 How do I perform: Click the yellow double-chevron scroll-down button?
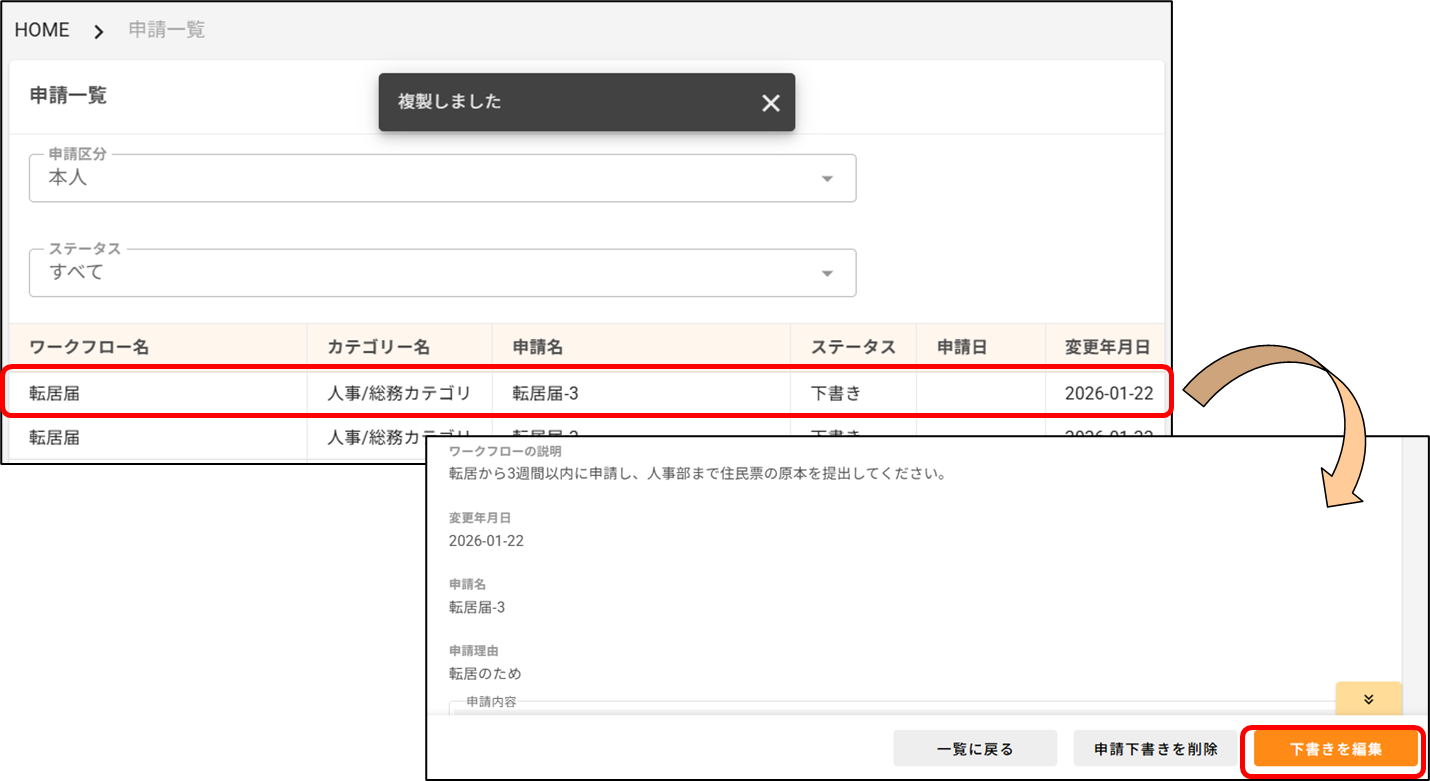pos(1368,699)
